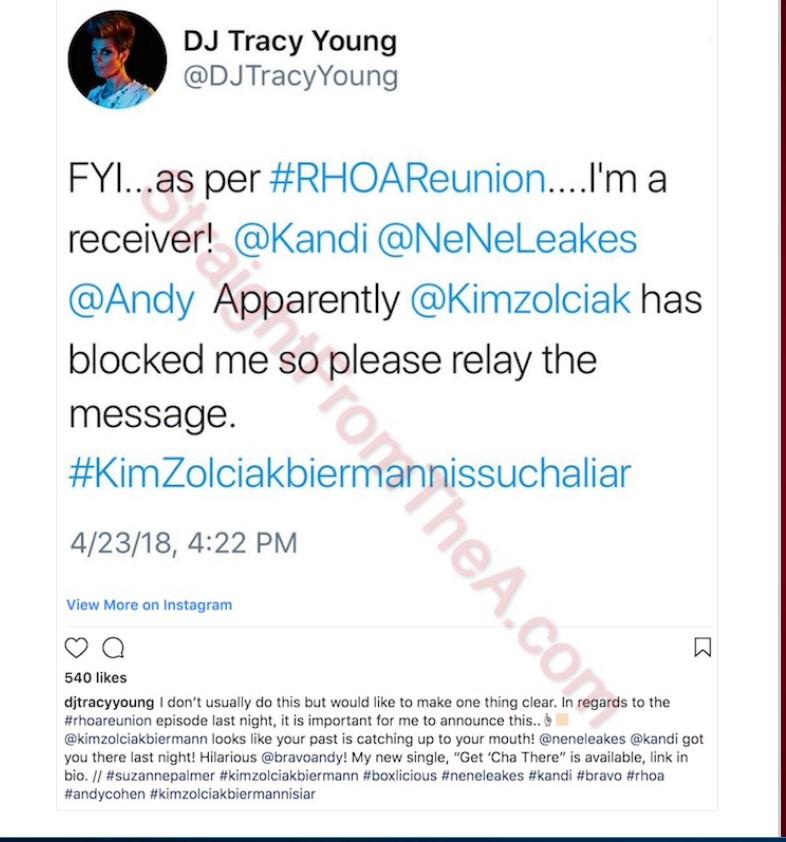This screenshot has height=842, width=786.
Task: Open the @NeNeLeakes mention in the tweet
Action: click(x=507, y=238)
